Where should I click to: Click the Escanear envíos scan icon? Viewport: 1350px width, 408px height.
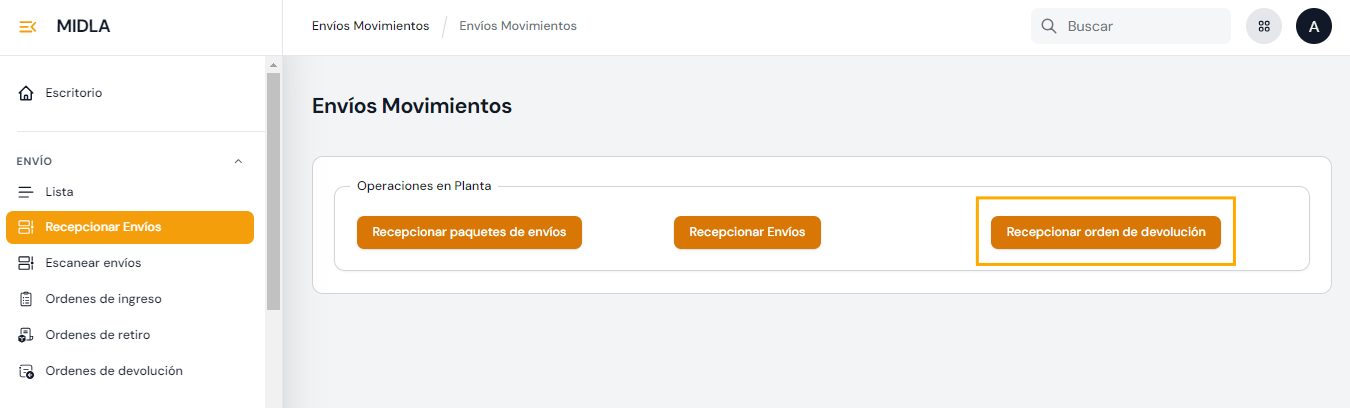point(27,263)
